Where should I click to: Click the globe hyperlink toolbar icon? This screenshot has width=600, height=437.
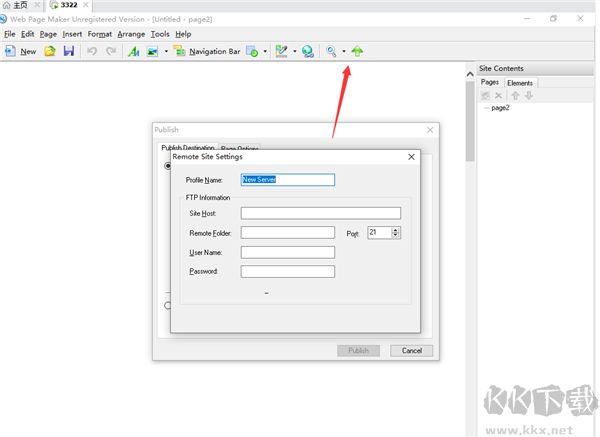point(308,51)
